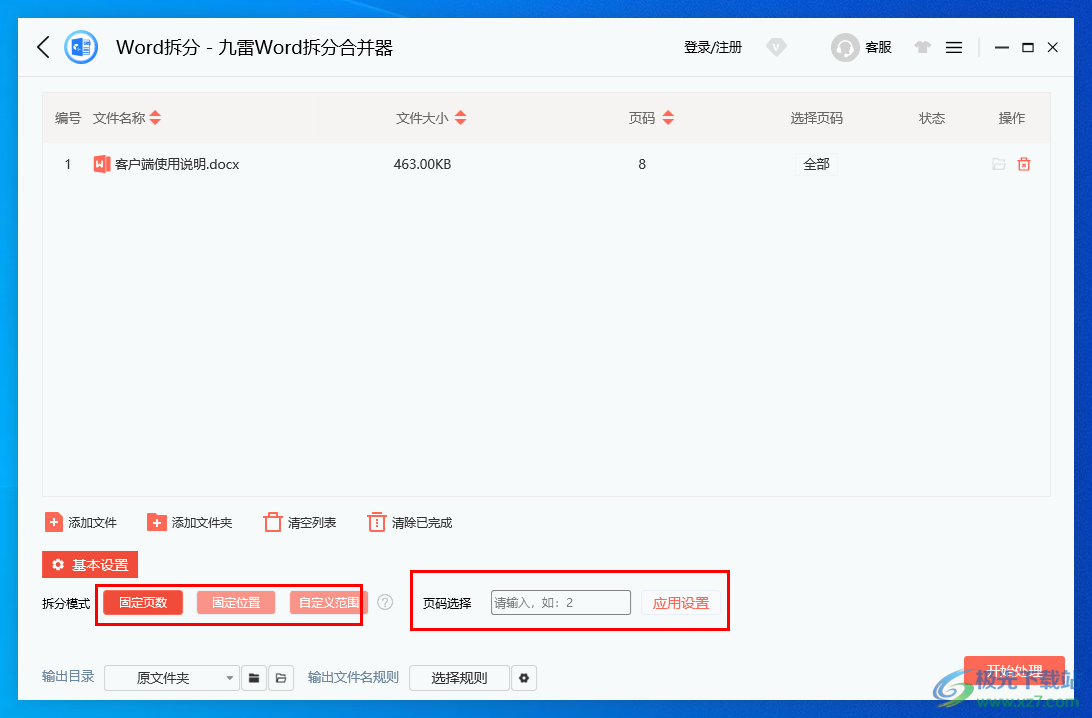Sort the list by 页码 column
This screenshot has height=718, width=1092.
point(667,117)
